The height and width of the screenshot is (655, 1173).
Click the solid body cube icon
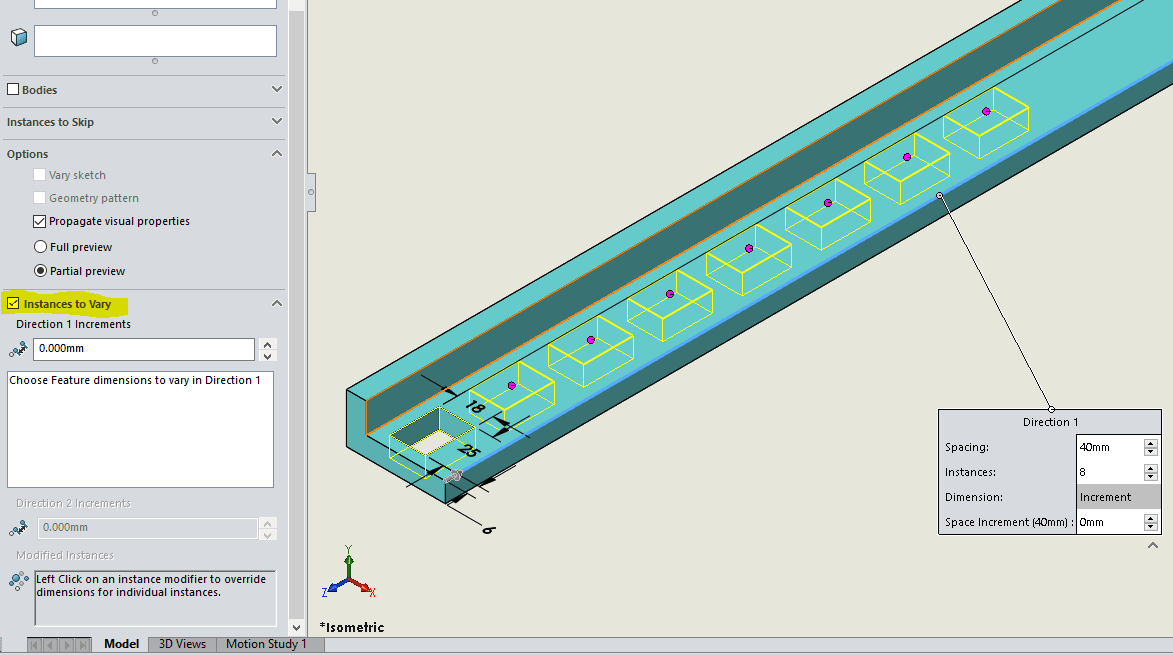pyautogui.click(x=18, y=38)
